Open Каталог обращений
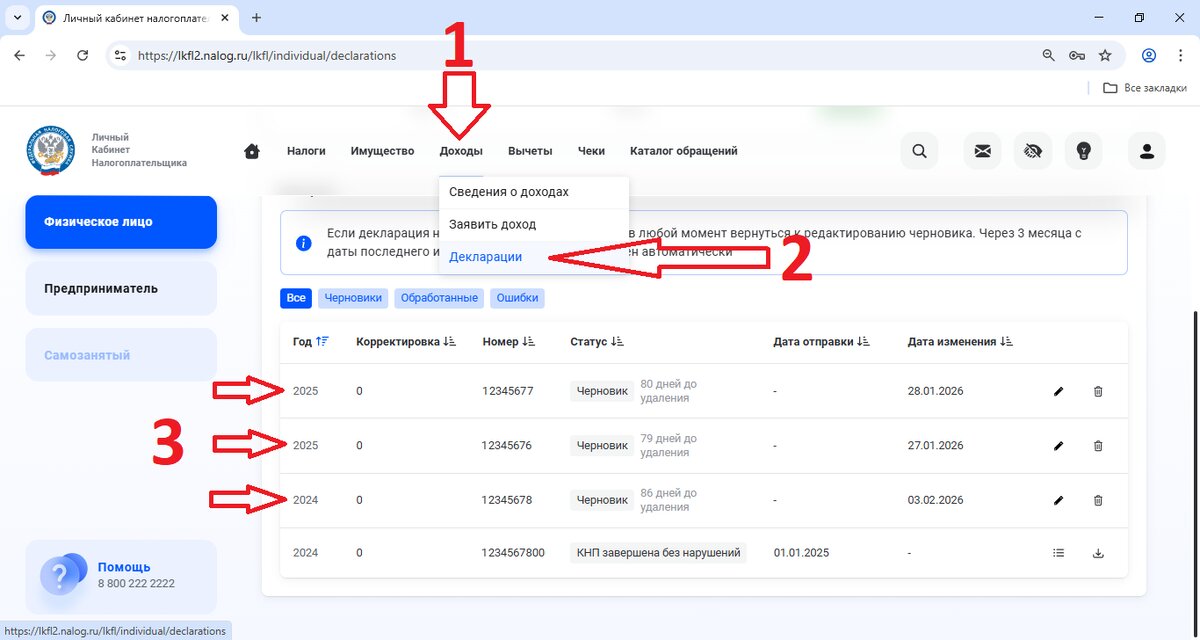 [x=684, y=151]
